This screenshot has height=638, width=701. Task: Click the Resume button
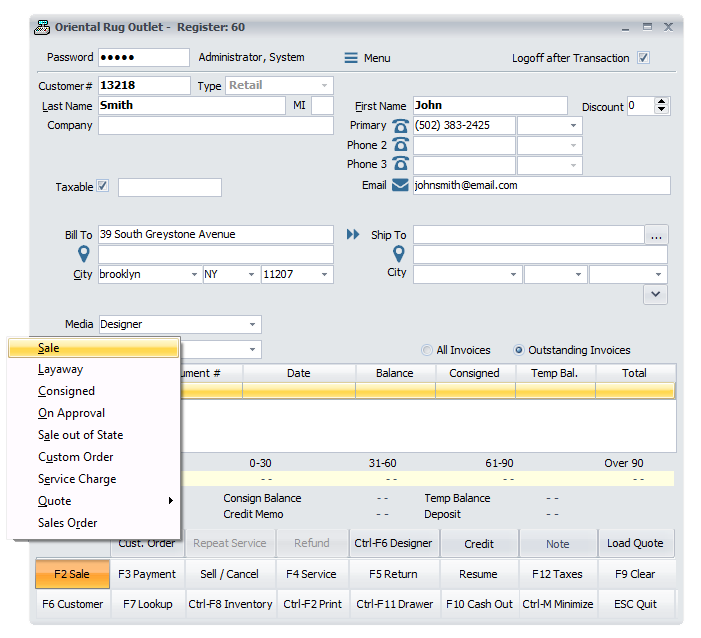point(478,574)
